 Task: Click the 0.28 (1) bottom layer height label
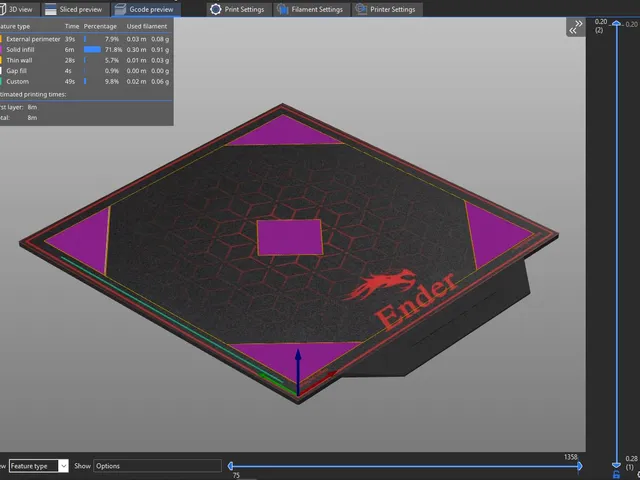[631, 462]
